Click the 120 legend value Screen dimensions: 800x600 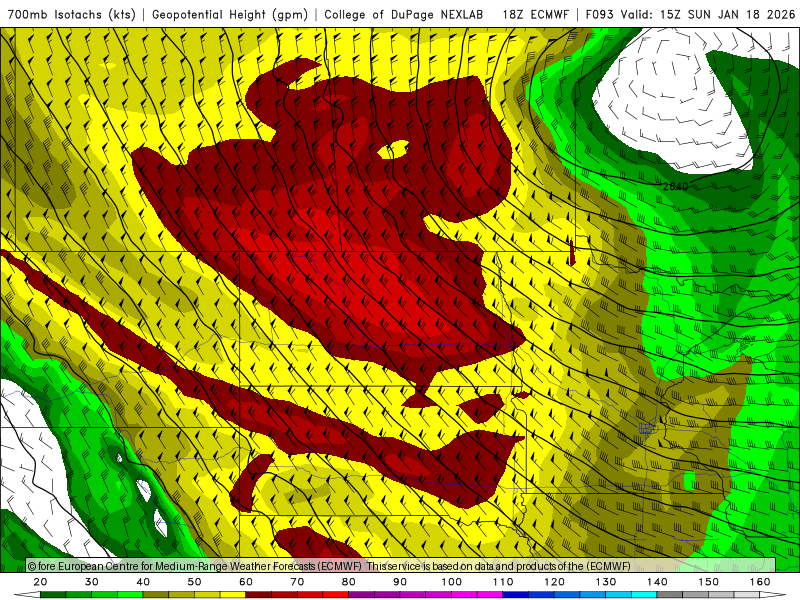(x=555, y=582)
